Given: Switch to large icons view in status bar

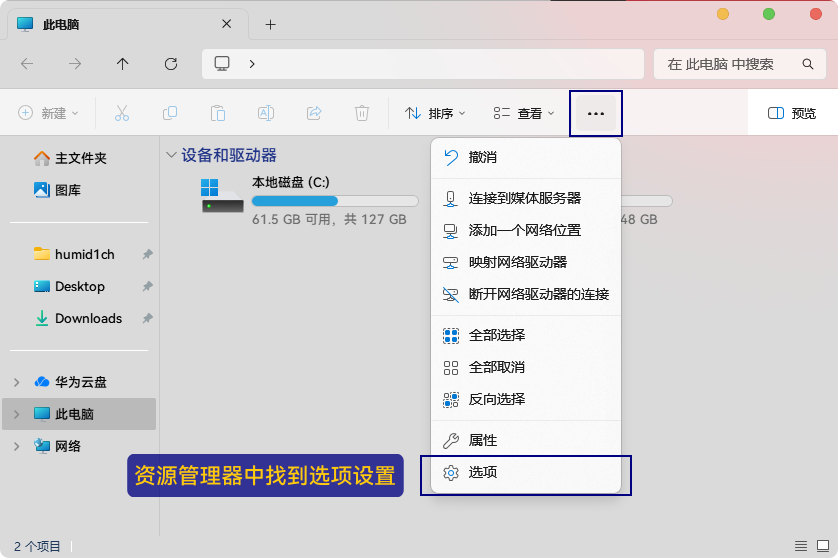Looking at the screenshot, I should 823,546.
